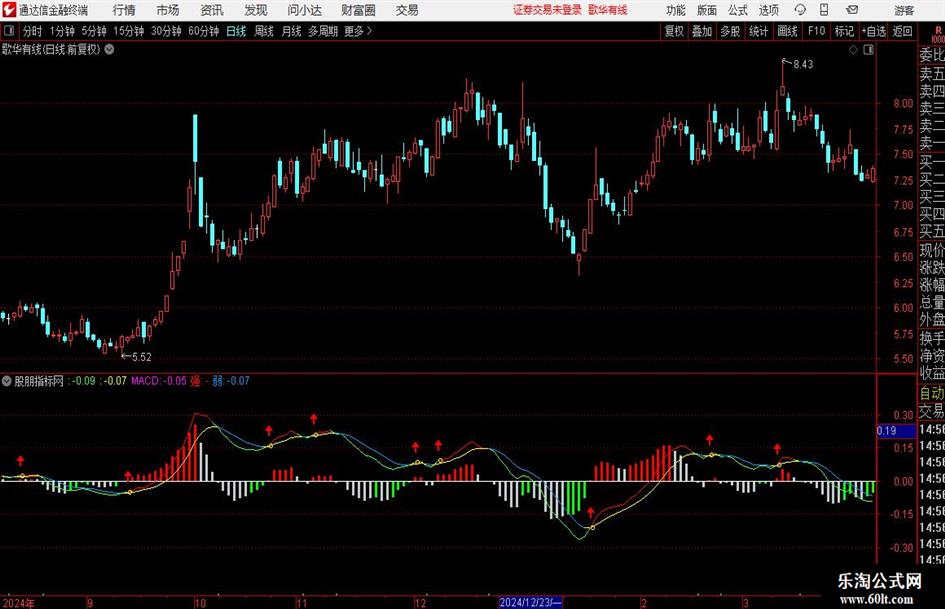This screenshot has width=945, height=609.
Task: Click the 2024年 label on the time axis
Action: pyautogui.click(x=19, y=603)
